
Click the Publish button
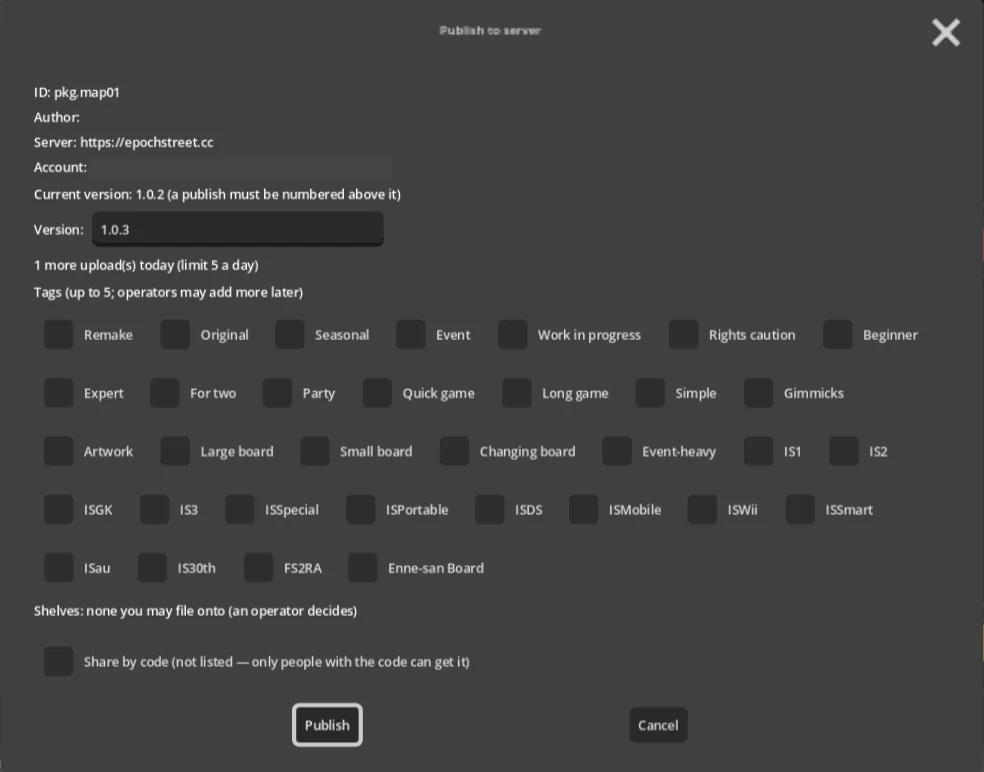click(327, 725)
